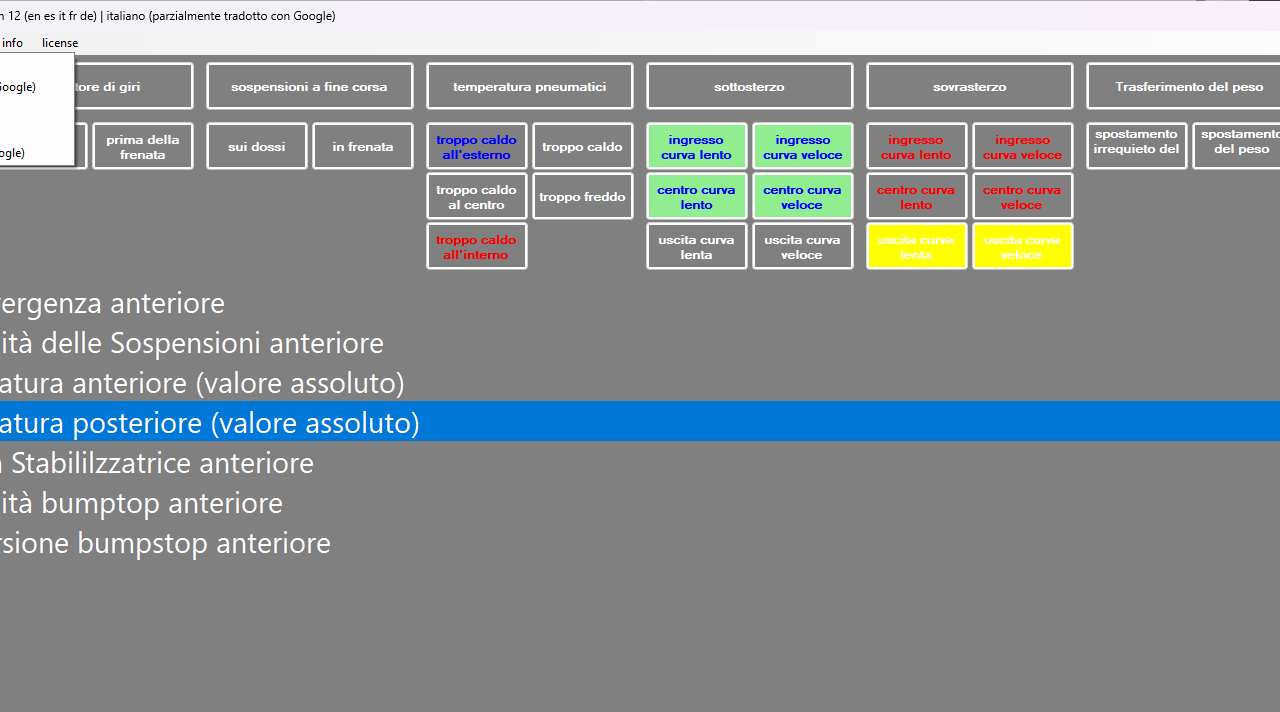1280x712 pixels.
Task: Open the license menu
Action: coord(60,43)
